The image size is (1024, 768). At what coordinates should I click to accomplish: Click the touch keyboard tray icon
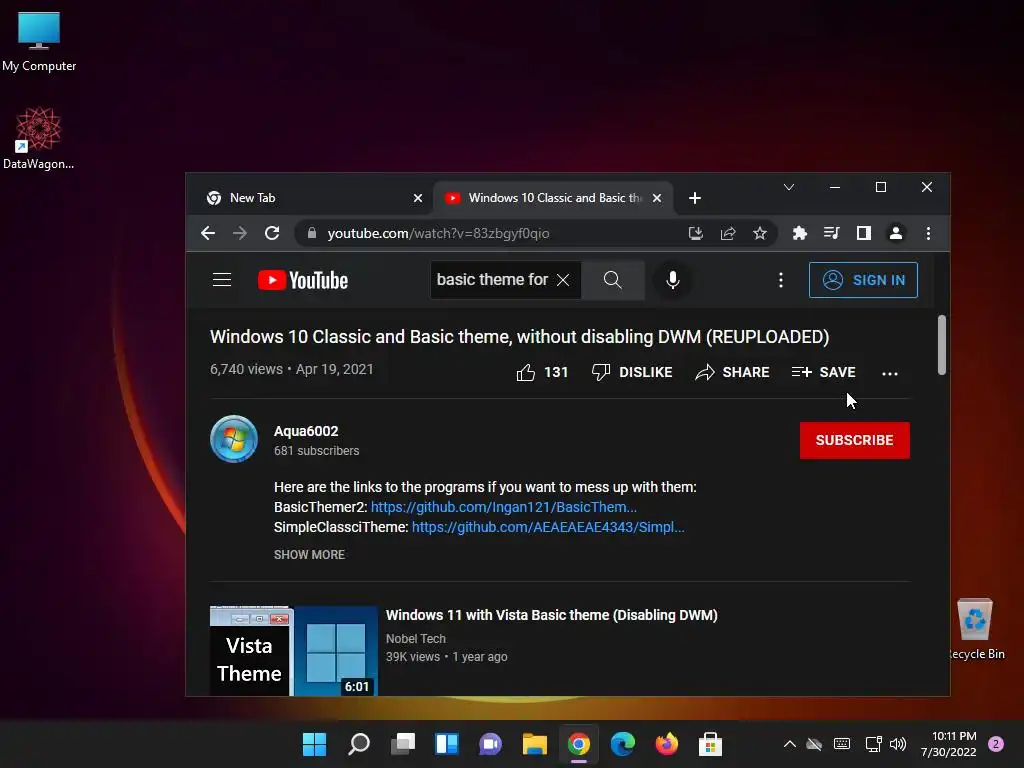[842, 744]
